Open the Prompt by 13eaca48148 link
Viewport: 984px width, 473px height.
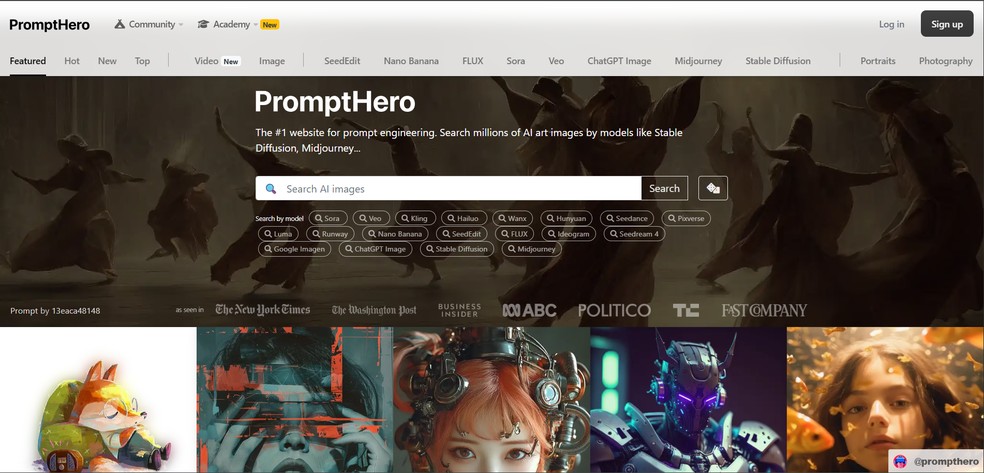(55, 311)
